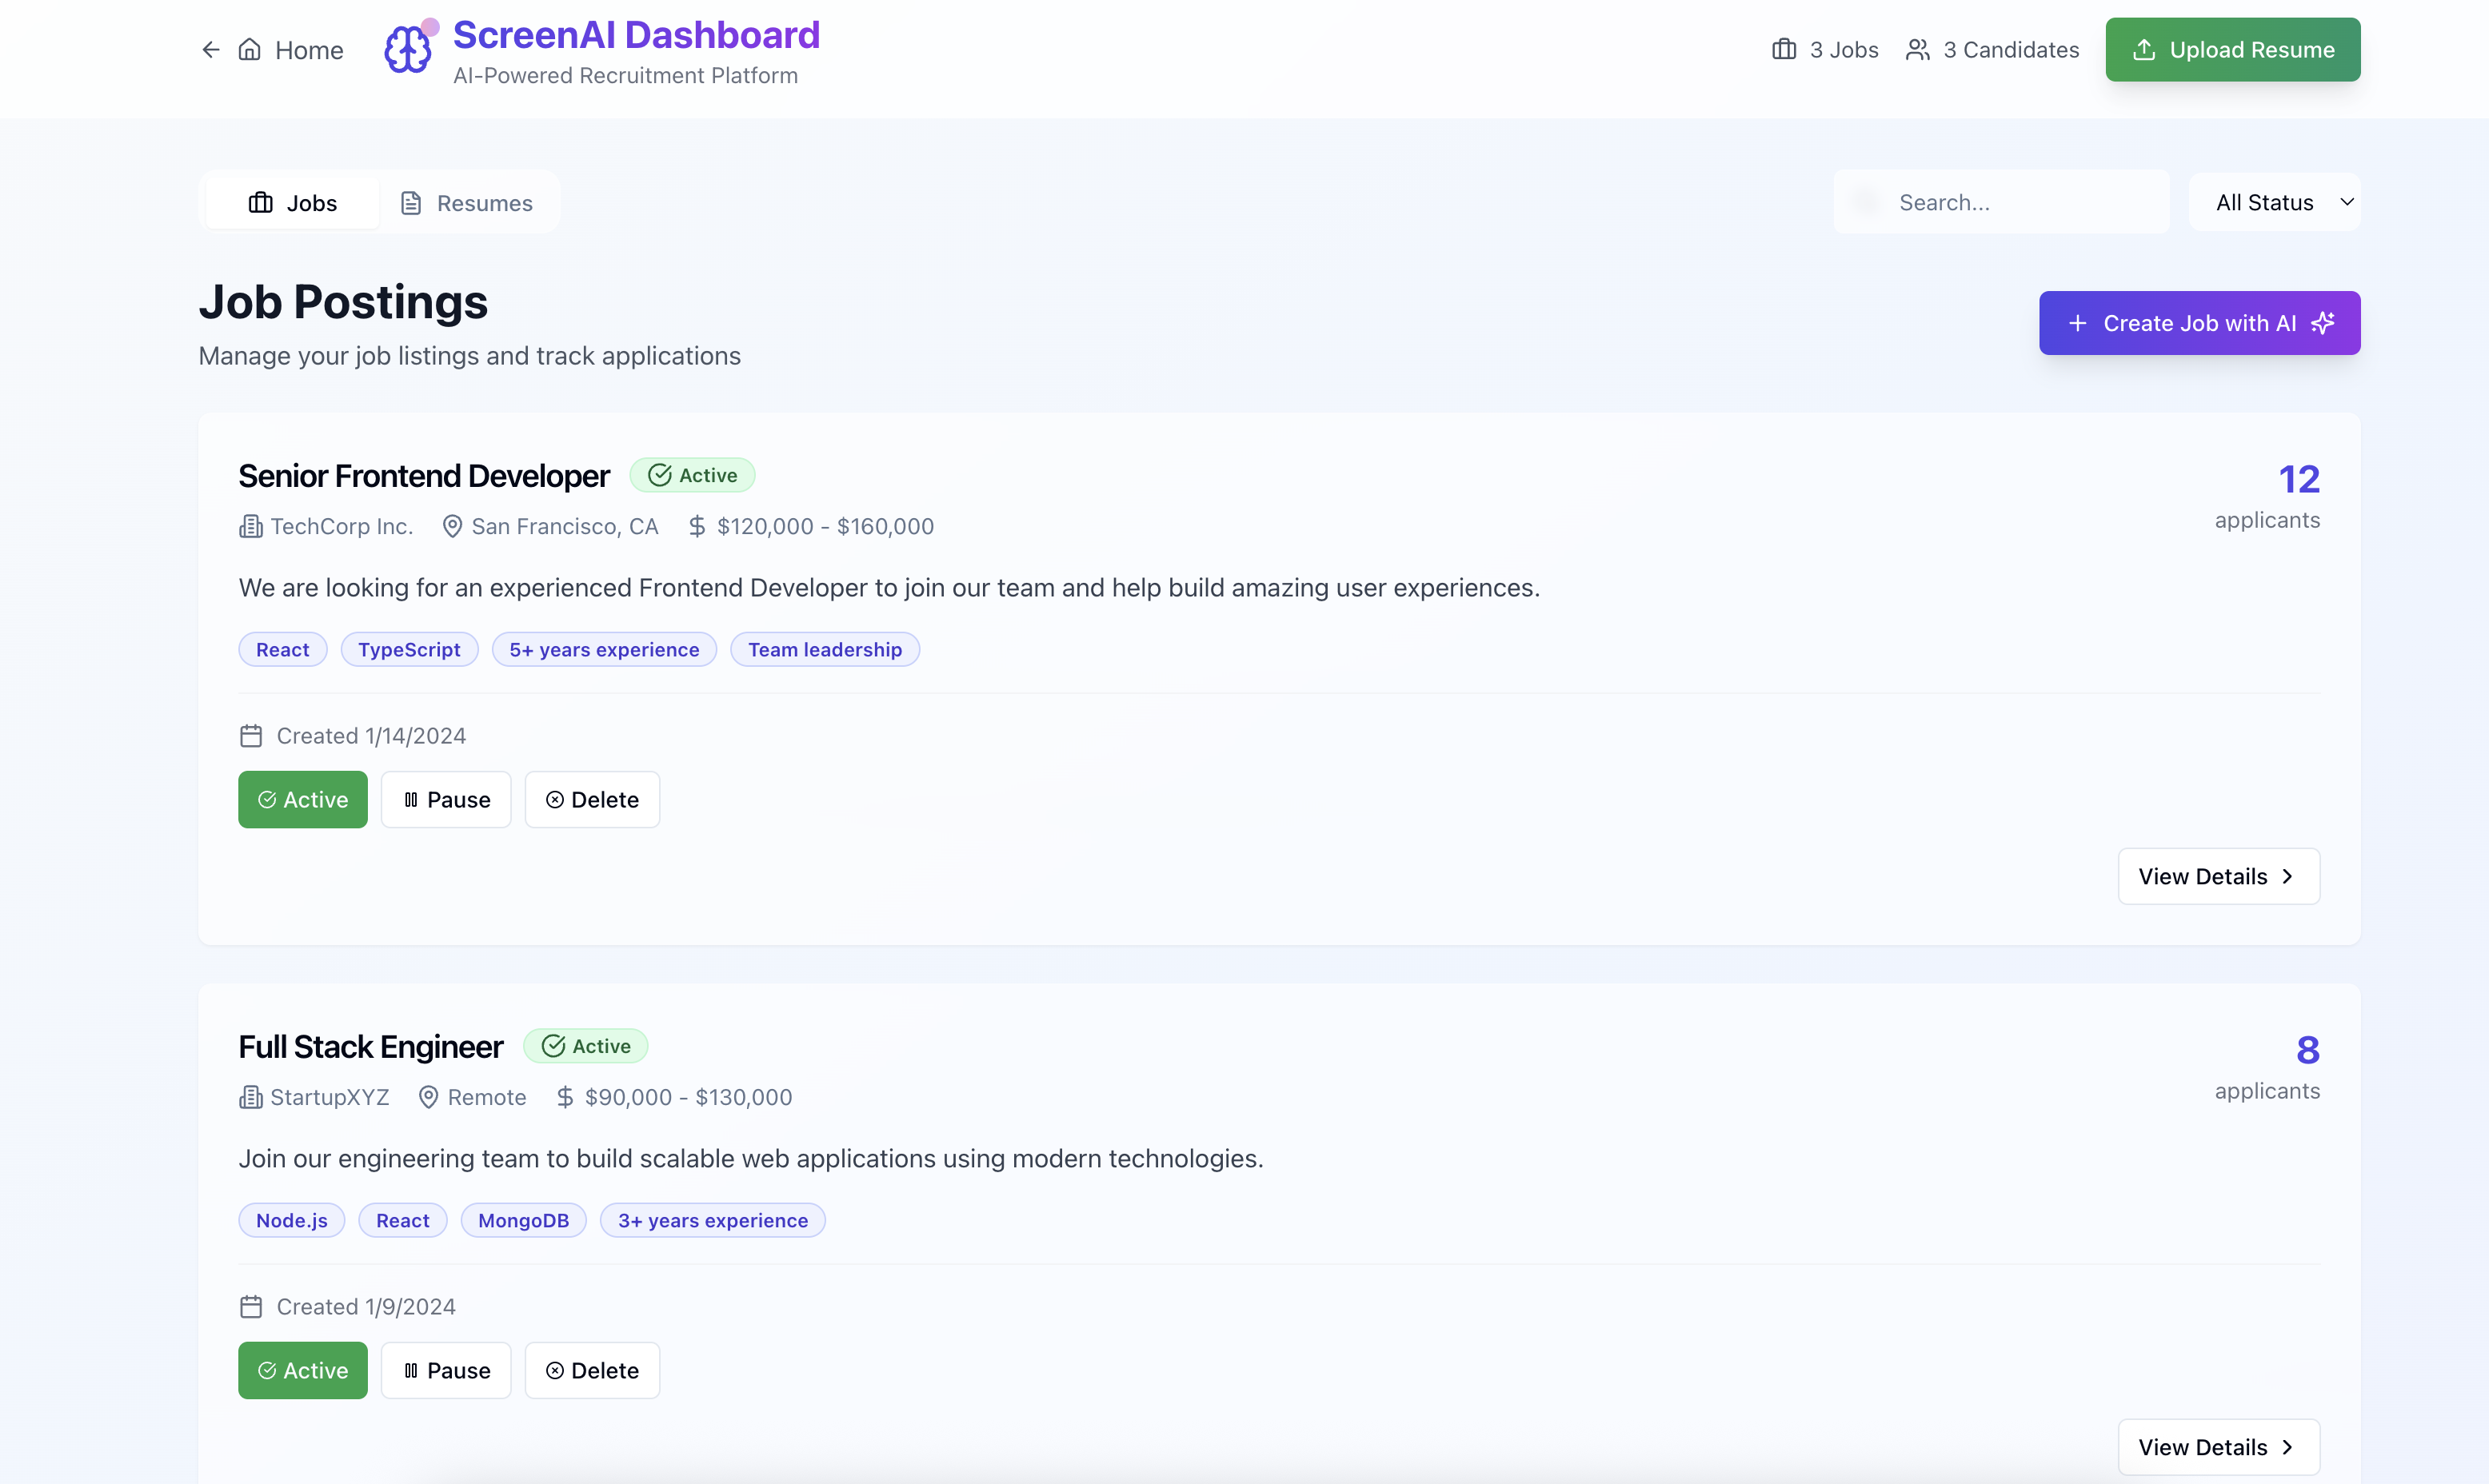Expand View Details for Senior Frontend Developer
The width and height of the screenshot is (2489, 1484).
2218,877
